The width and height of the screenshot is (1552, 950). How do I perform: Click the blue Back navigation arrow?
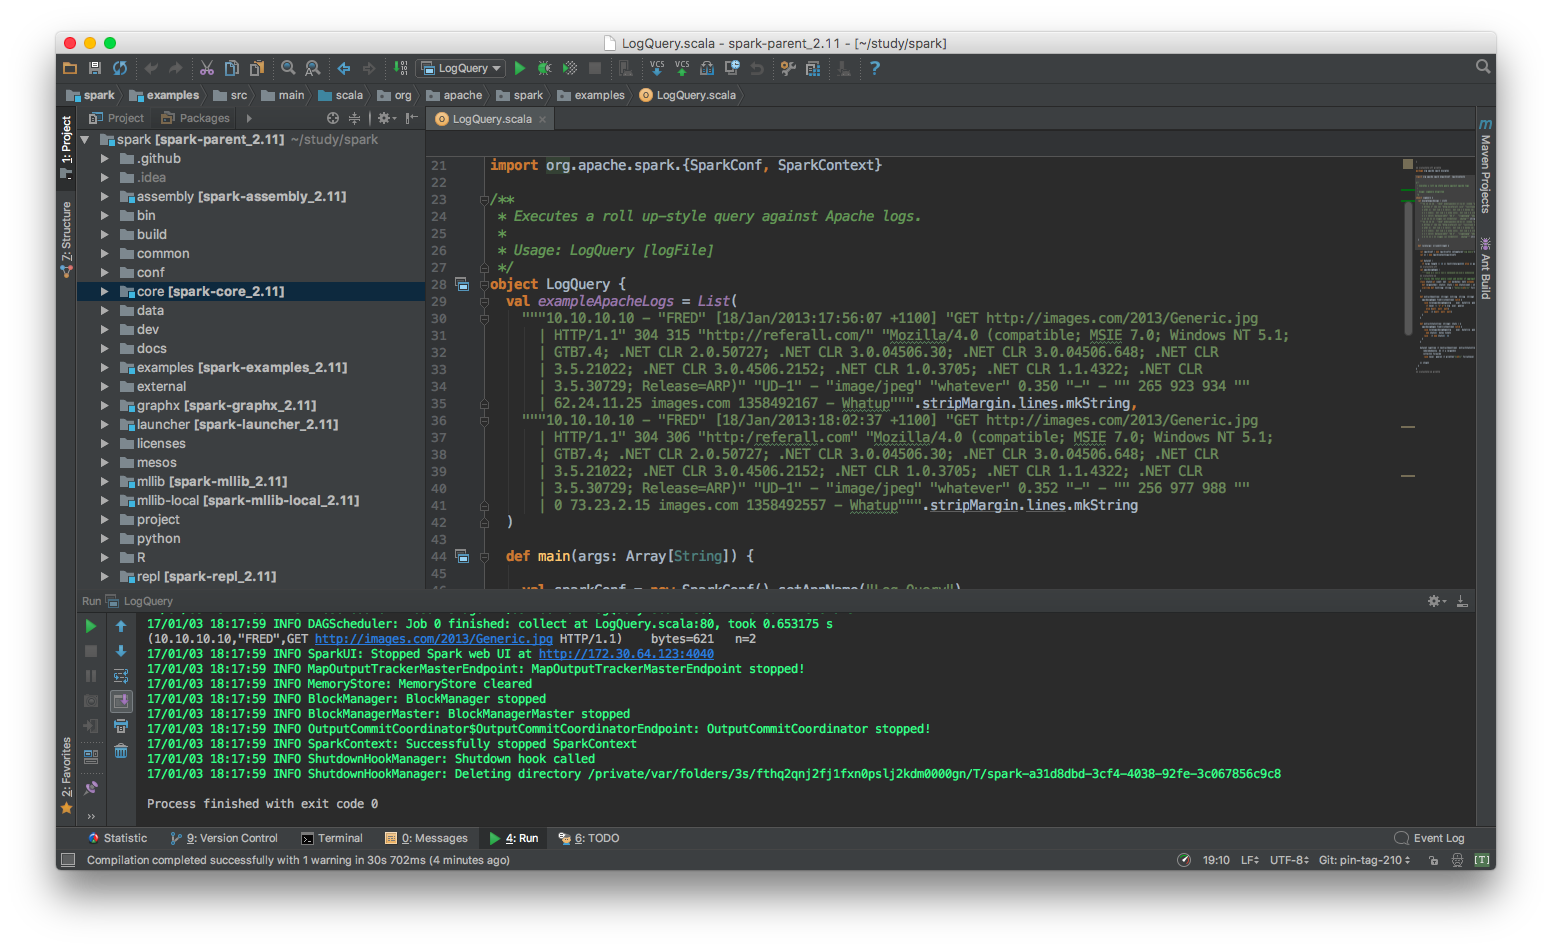point(344,68)
